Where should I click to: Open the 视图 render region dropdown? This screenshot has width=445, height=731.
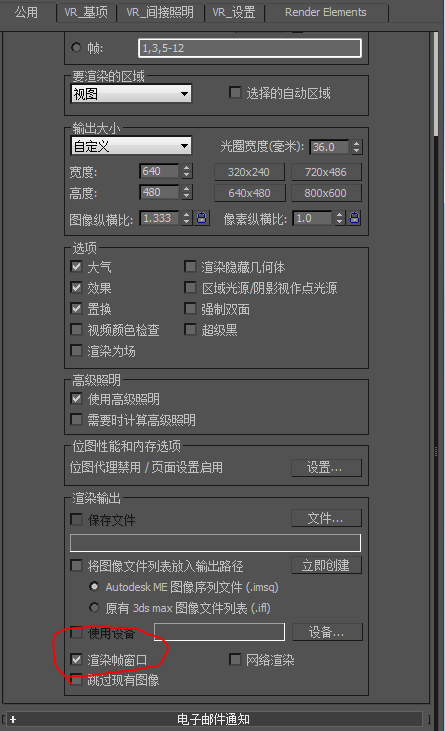point(131,94)
